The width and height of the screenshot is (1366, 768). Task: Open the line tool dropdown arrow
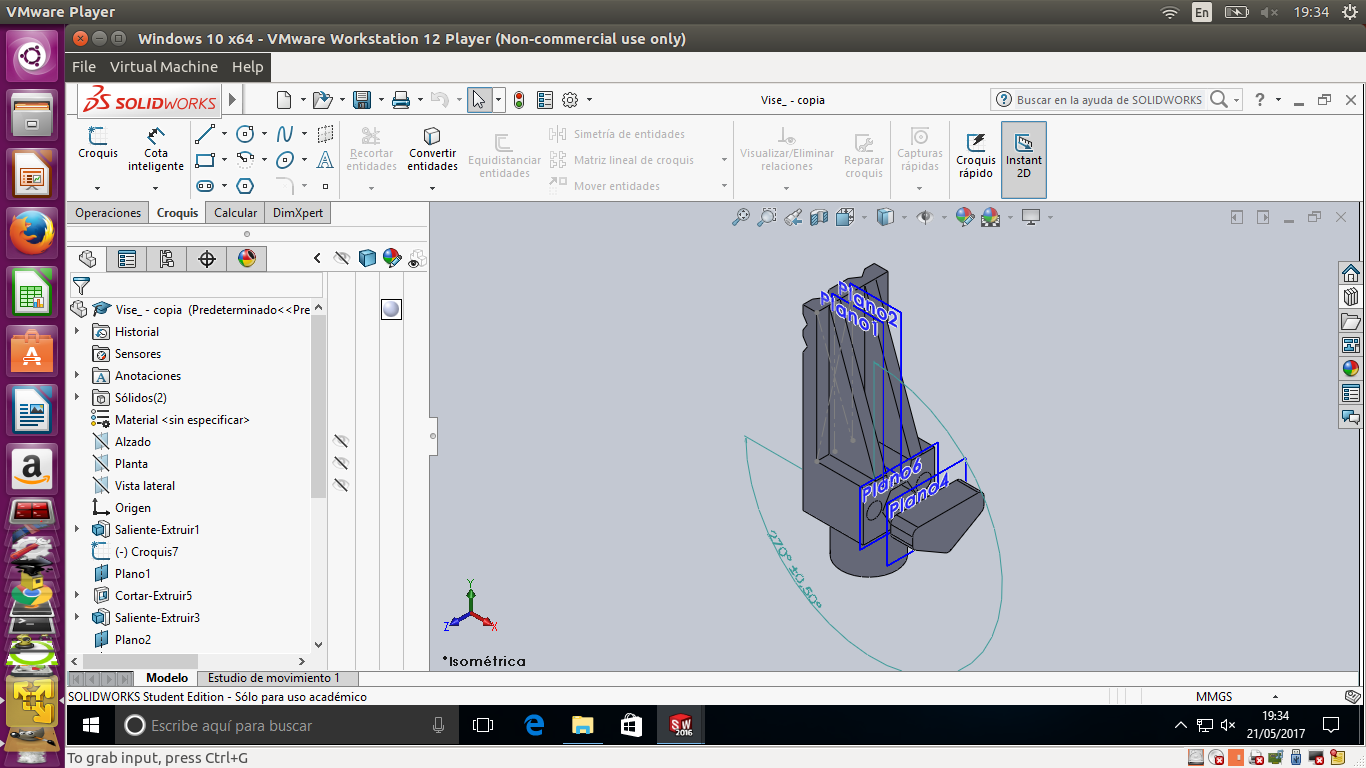224,134
